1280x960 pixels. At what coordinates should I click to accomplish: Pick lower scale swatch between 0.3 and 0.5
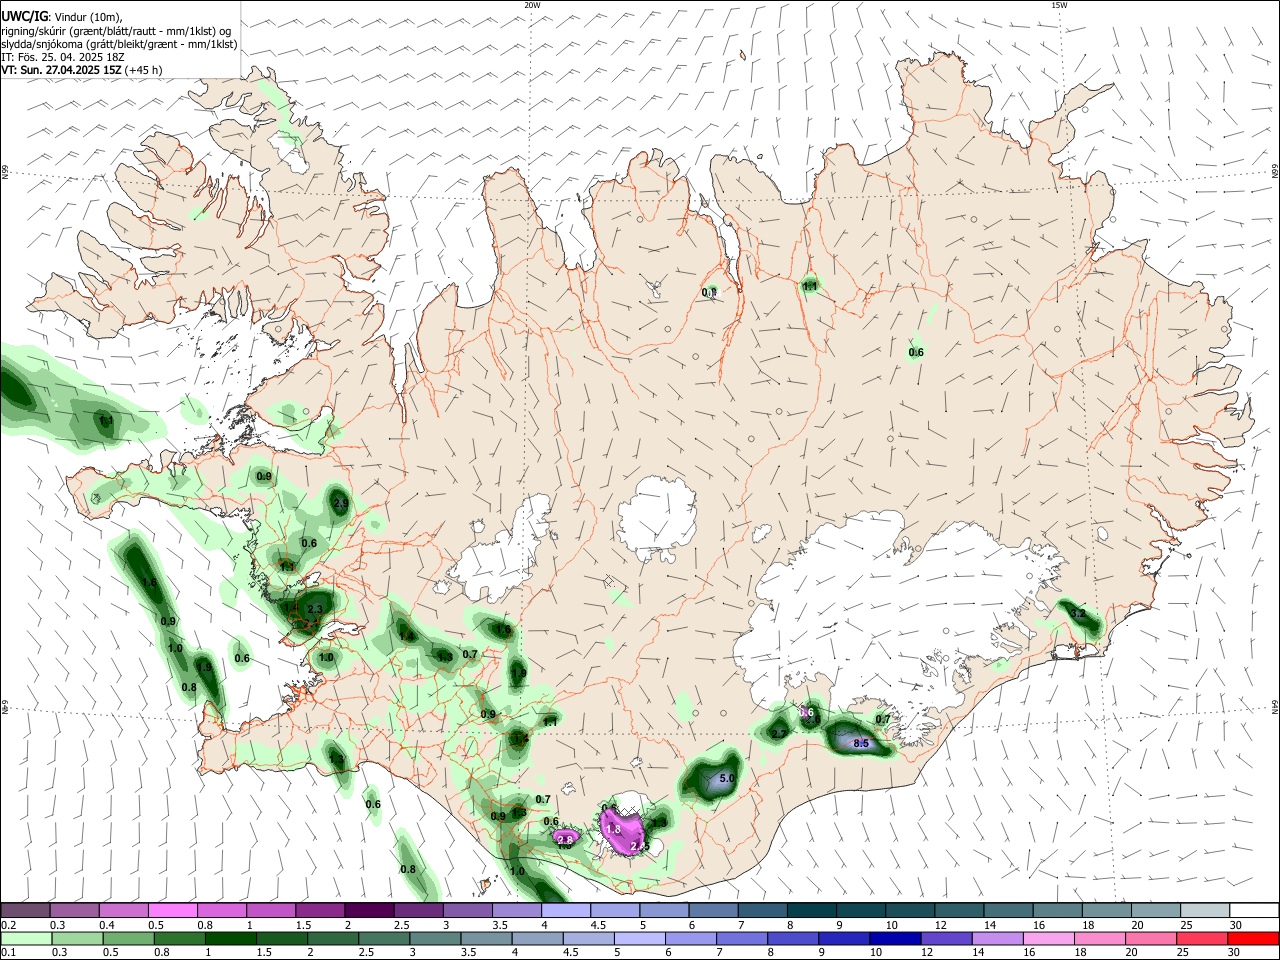click(x=77, y=938)
